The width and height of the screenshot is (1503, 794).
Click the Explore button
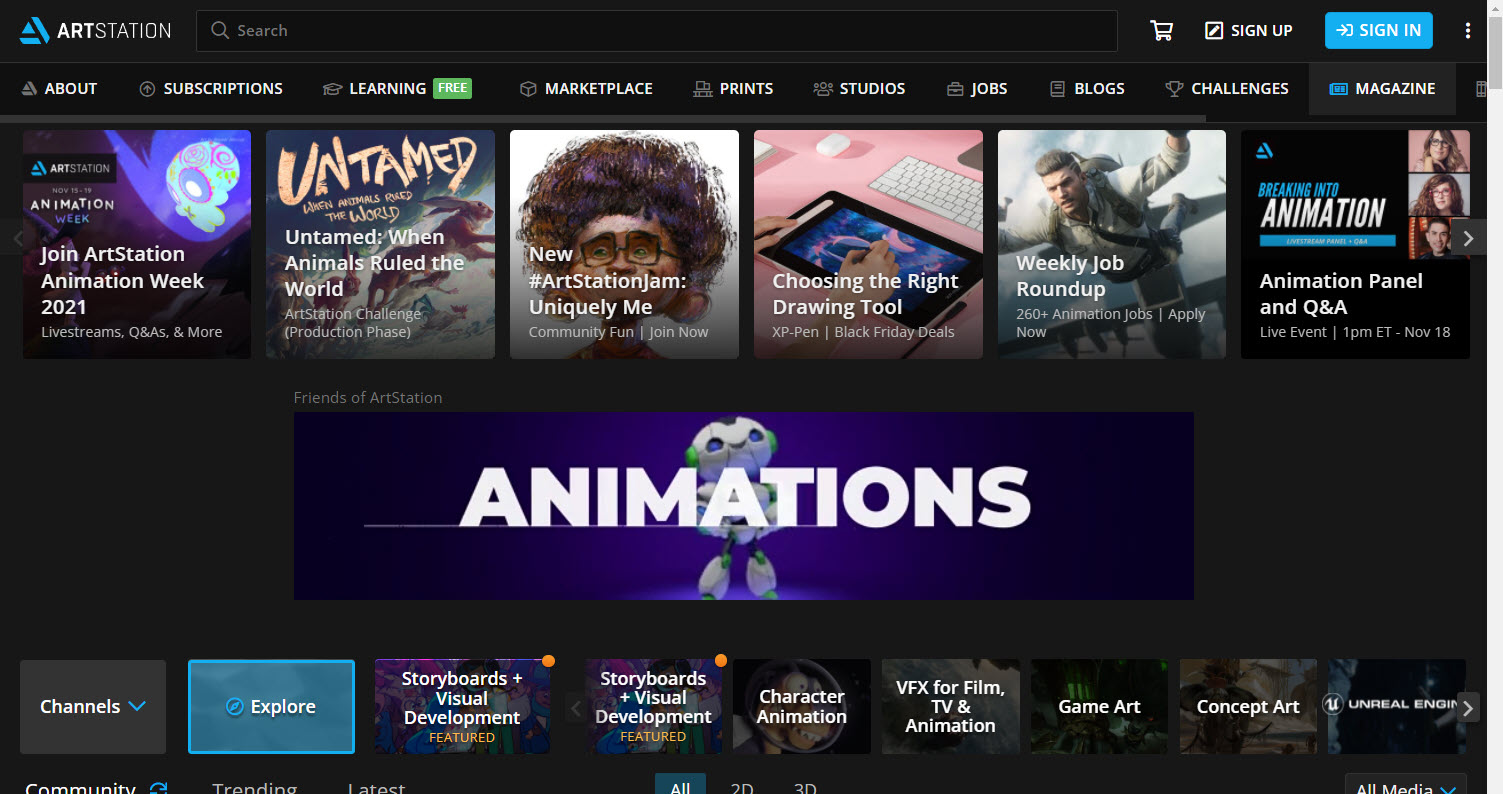coord(271,707)
